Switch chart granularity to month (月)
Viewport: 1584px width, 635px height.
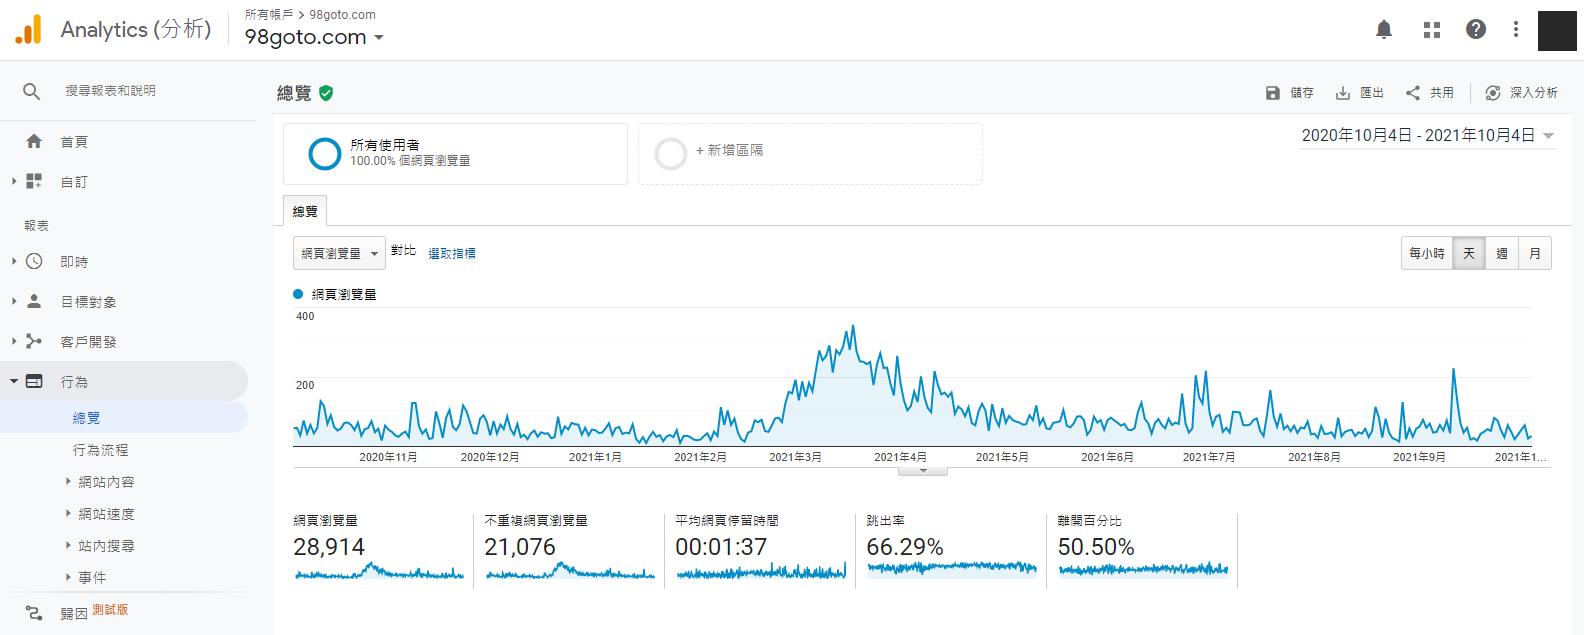[x=1535, y=254]
